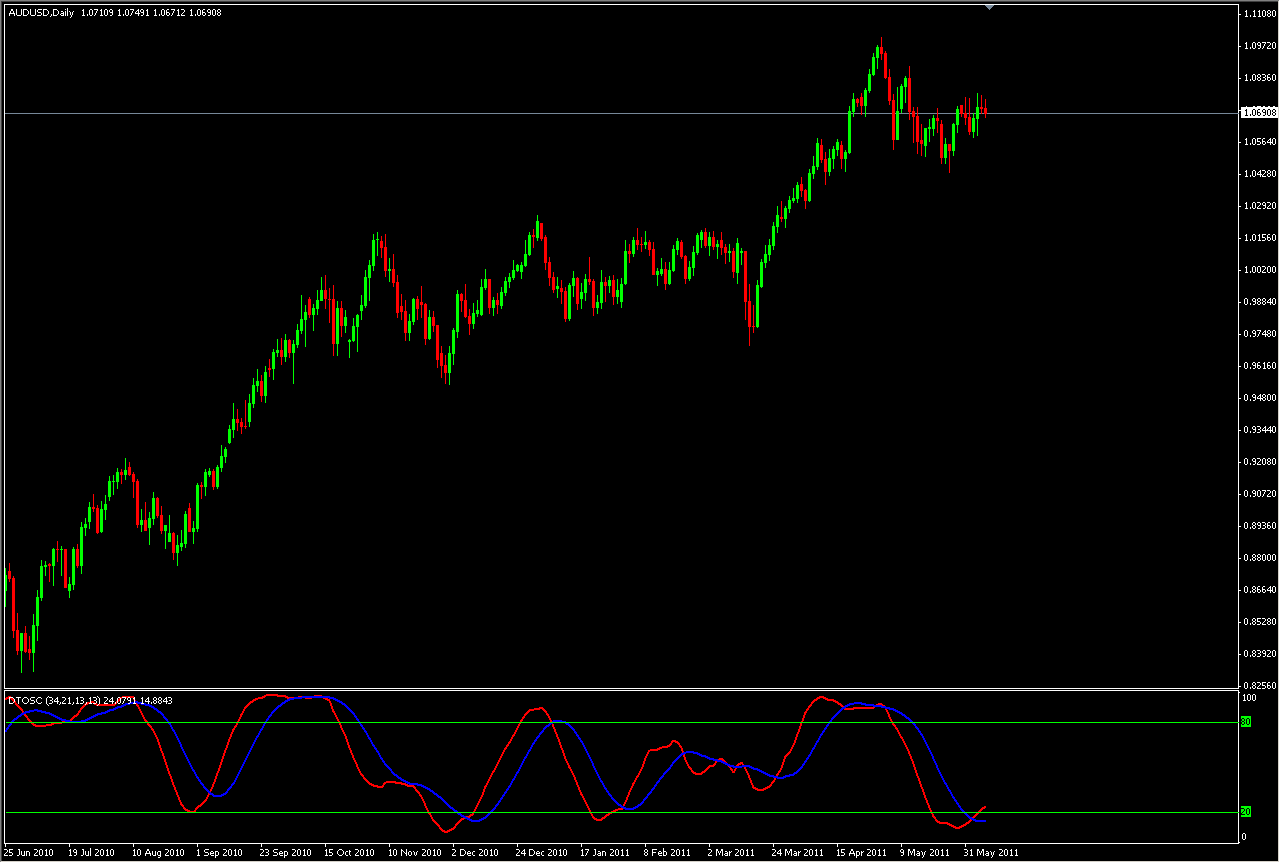Click the 1.11080 price scale label
Screen dimensions: 1280x863
coord(1258,14)
